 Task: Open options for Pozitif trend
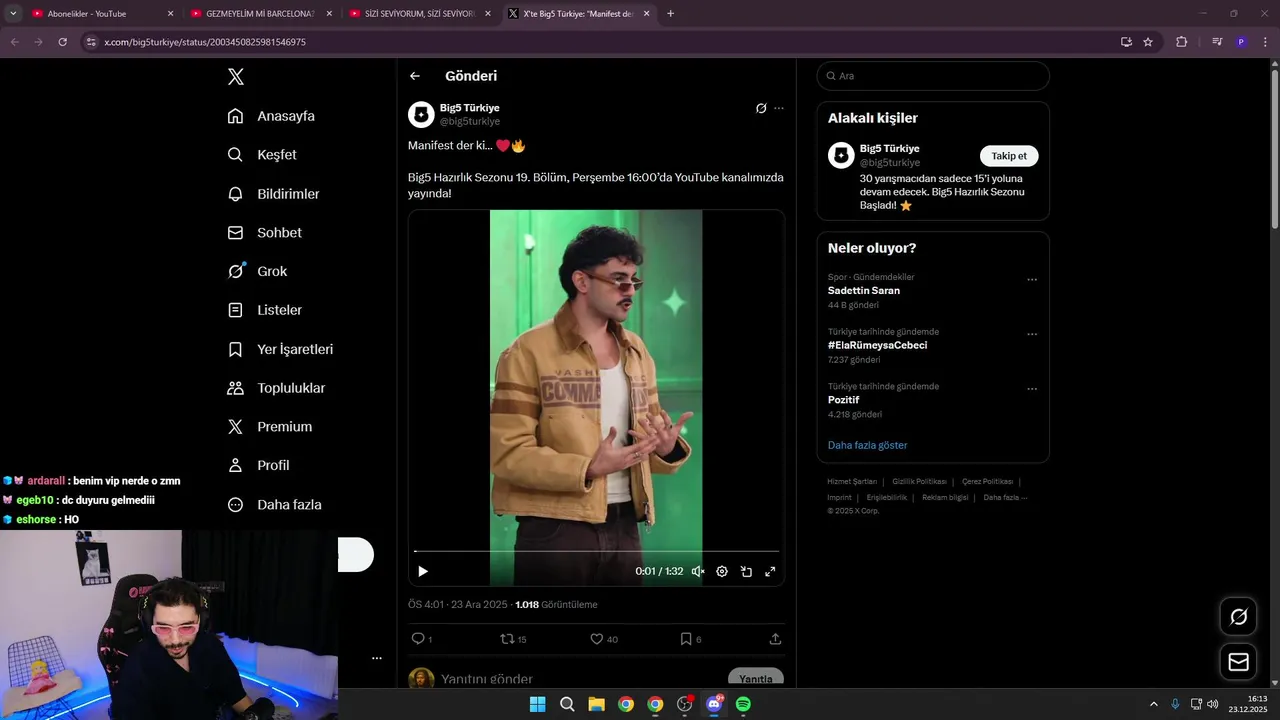coord(1032,389)
